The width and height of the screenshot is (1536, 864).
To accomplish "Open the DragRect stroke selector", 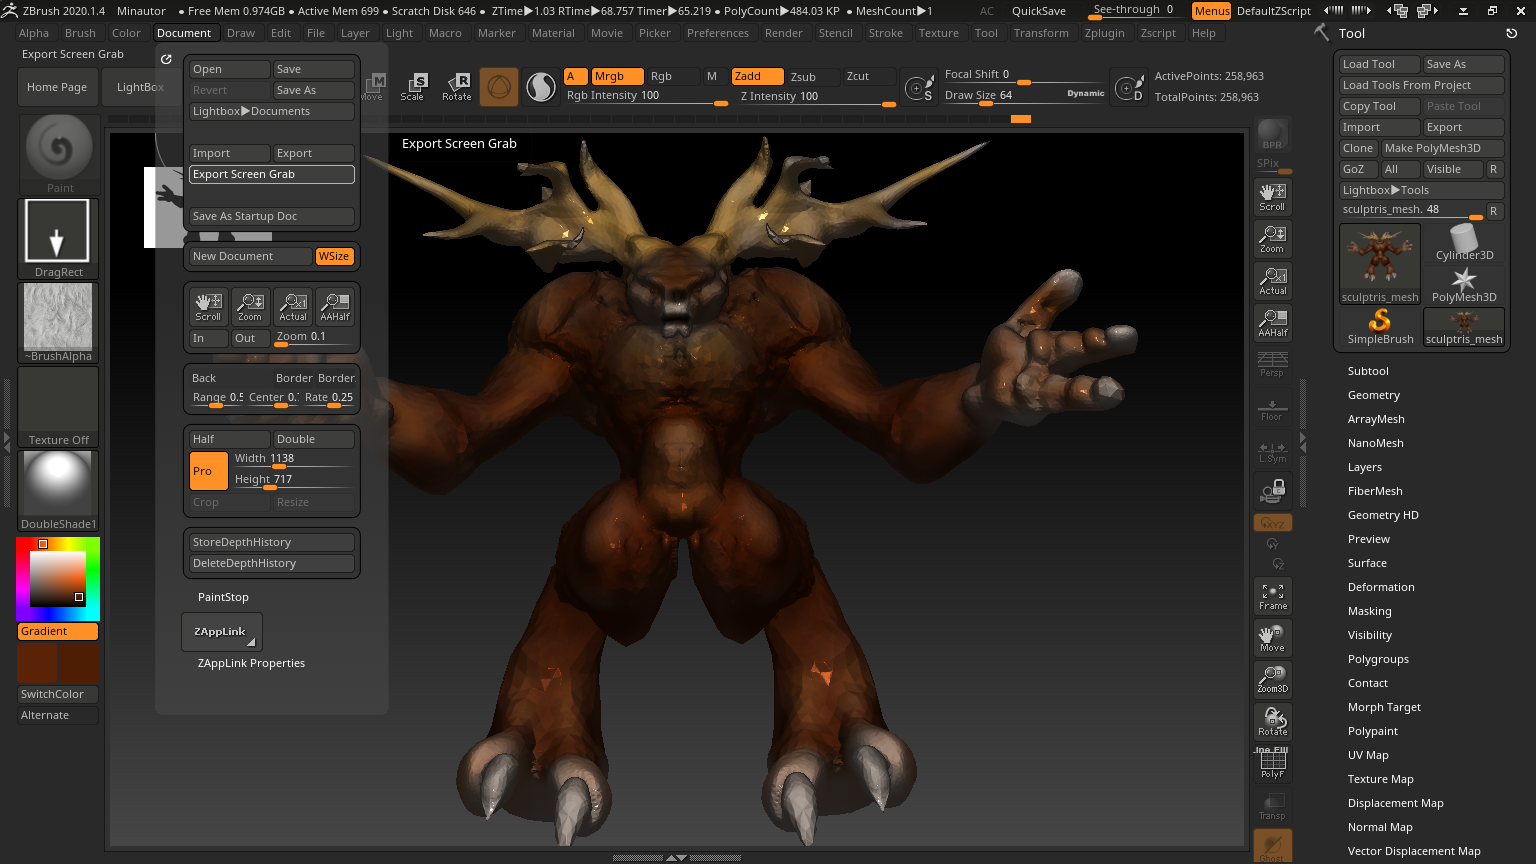I will (x=58, y=239).
